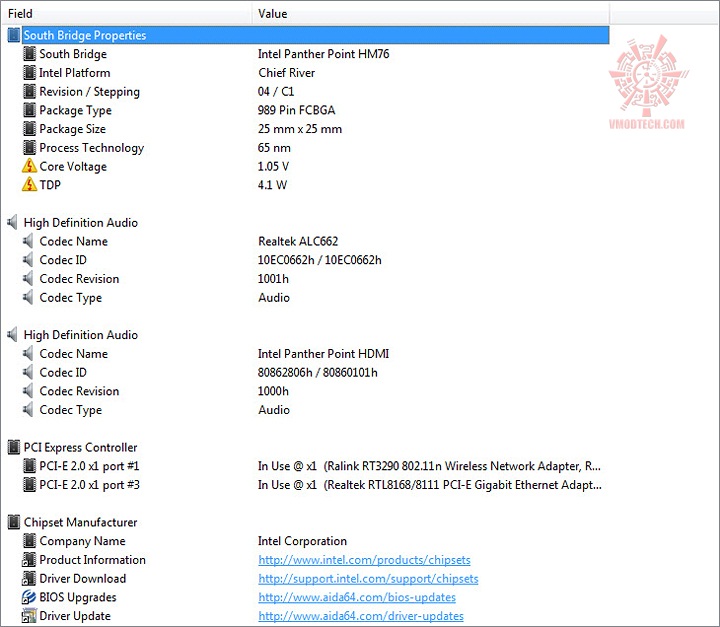
Task: Click the value 989 Pin FCBGA
Action: [x=296, y=110]
